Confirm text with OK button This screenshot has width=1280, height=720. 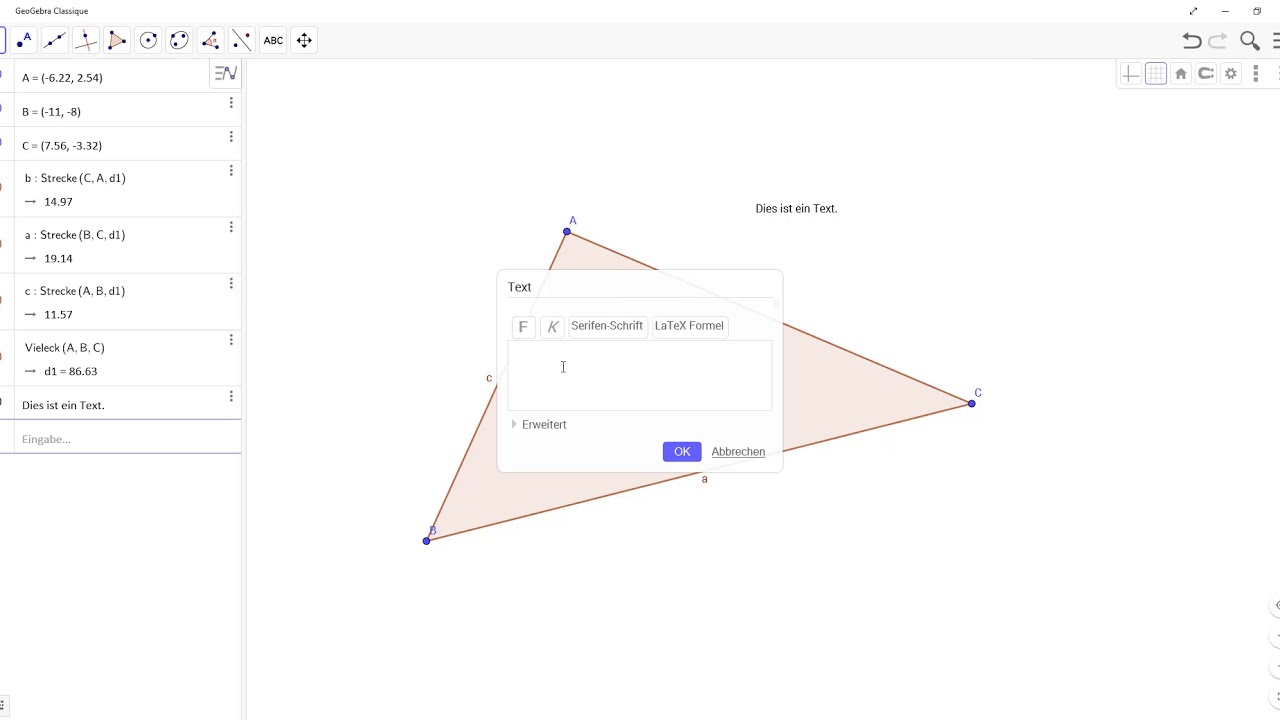click(682, 452)
